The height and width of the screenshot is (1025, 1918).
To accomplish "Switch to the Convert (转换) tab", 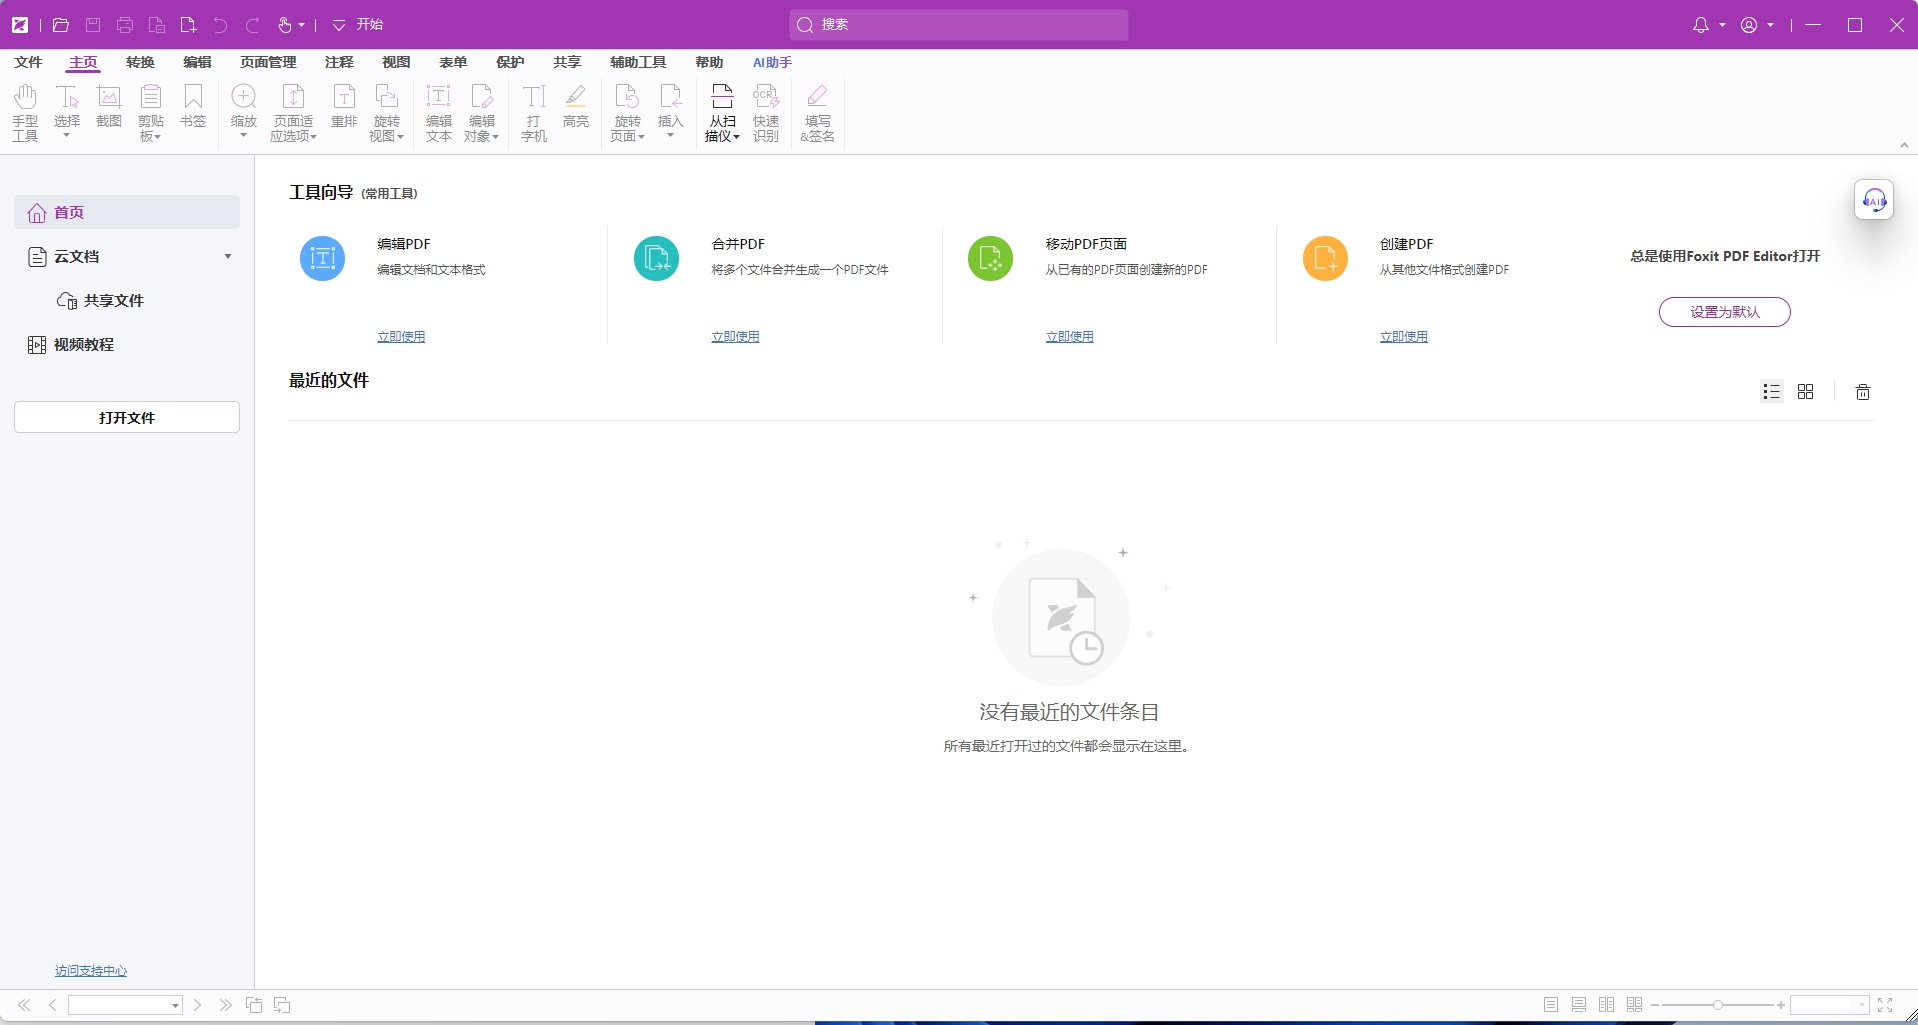I will tap(140, 62).
